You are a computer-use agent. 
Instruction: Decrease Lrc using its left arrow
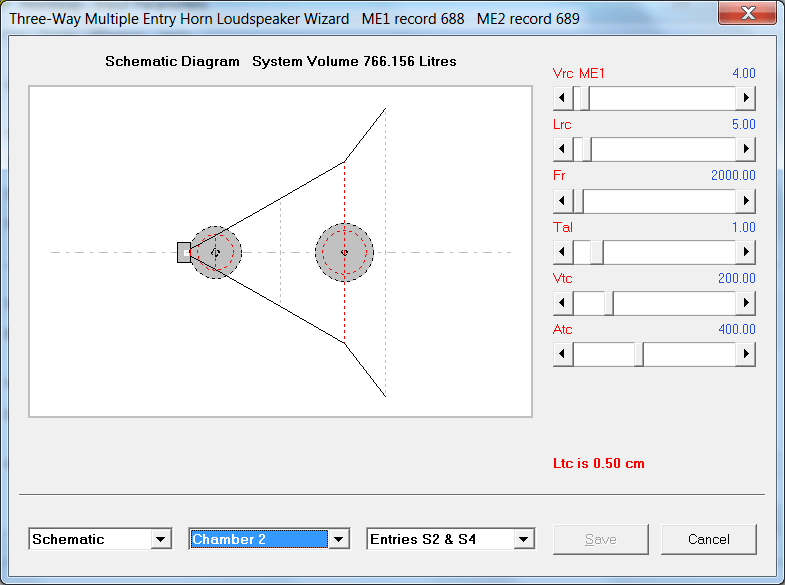click(x=563, y=149)
